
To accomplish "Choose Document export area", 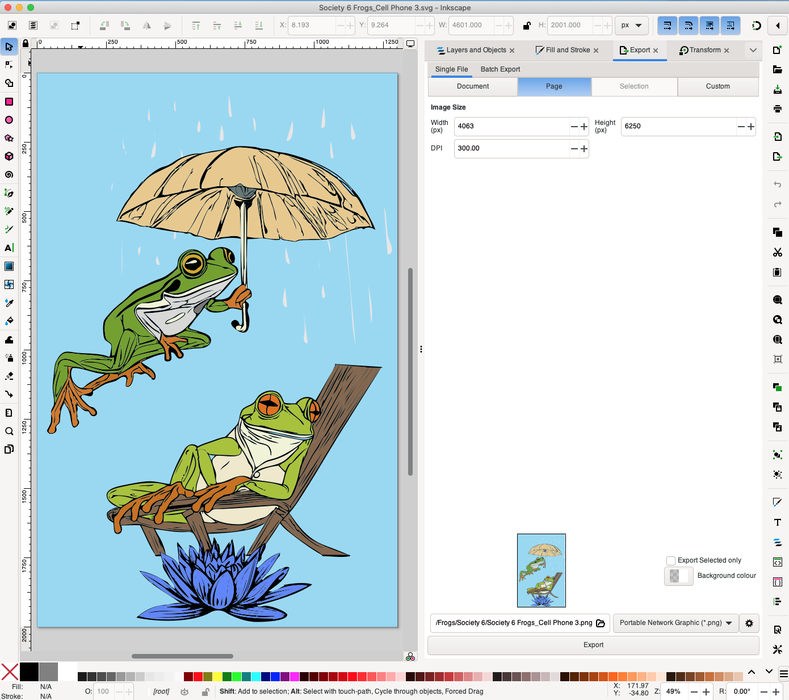I will pos(472,87).
